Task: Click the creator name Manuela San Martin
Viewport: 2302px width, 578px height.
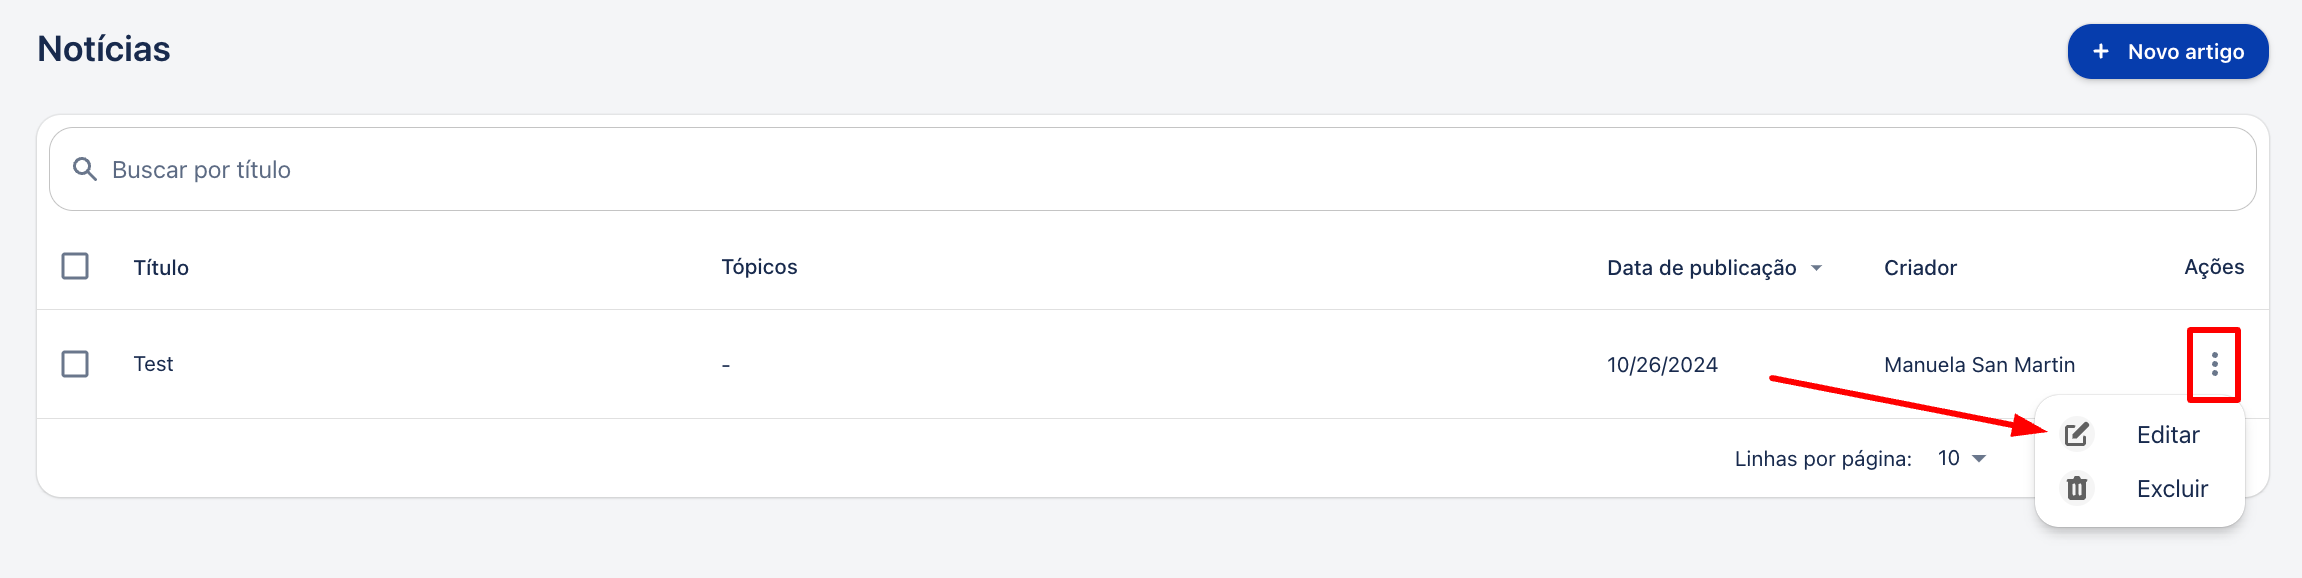Action: pyautogui.click(x=1979, y=364)
